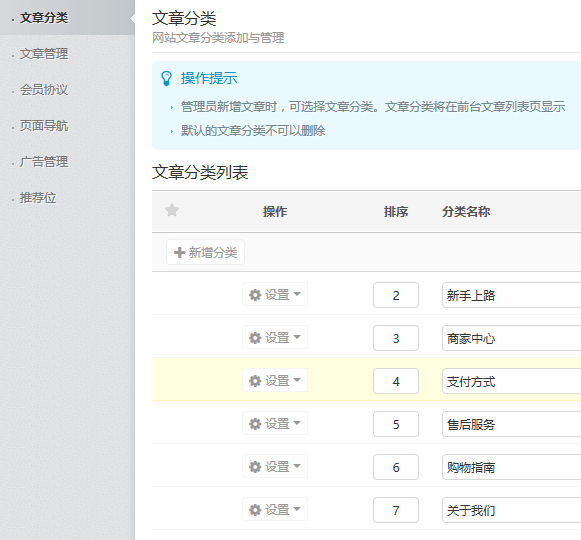
Task: Edit the 售后服务 category name field
Action: point(511,424)
